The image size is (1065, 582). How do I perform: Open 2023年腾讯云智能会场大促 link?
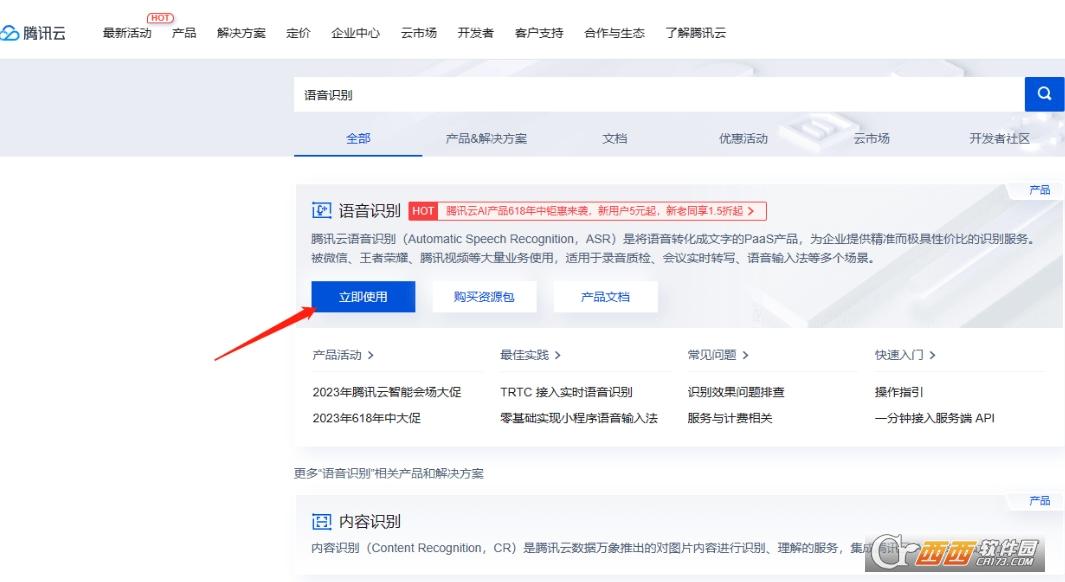click(386, 393)
